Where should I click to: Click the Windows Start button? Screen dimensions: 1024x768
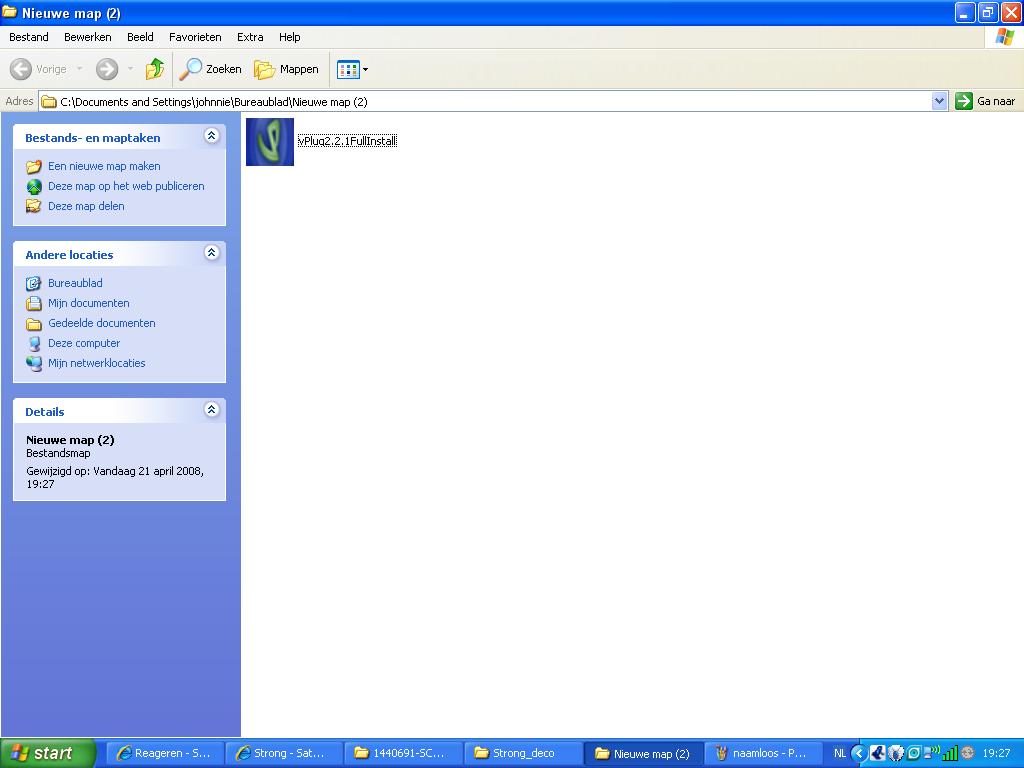click(x=48, y=753)
